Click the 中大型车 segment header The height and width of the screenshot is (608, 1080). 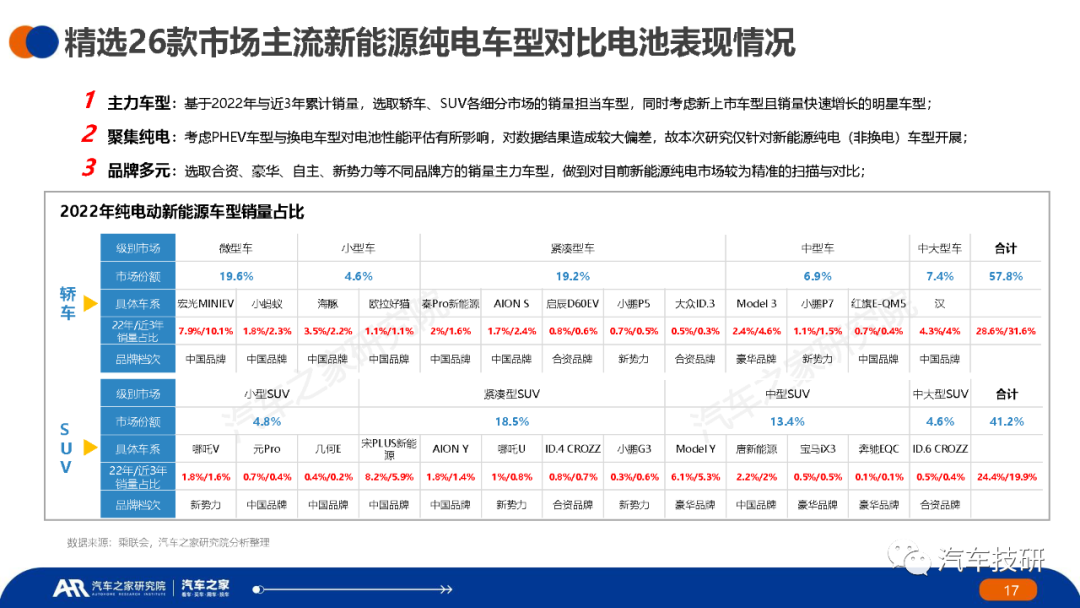pos(939,248)
